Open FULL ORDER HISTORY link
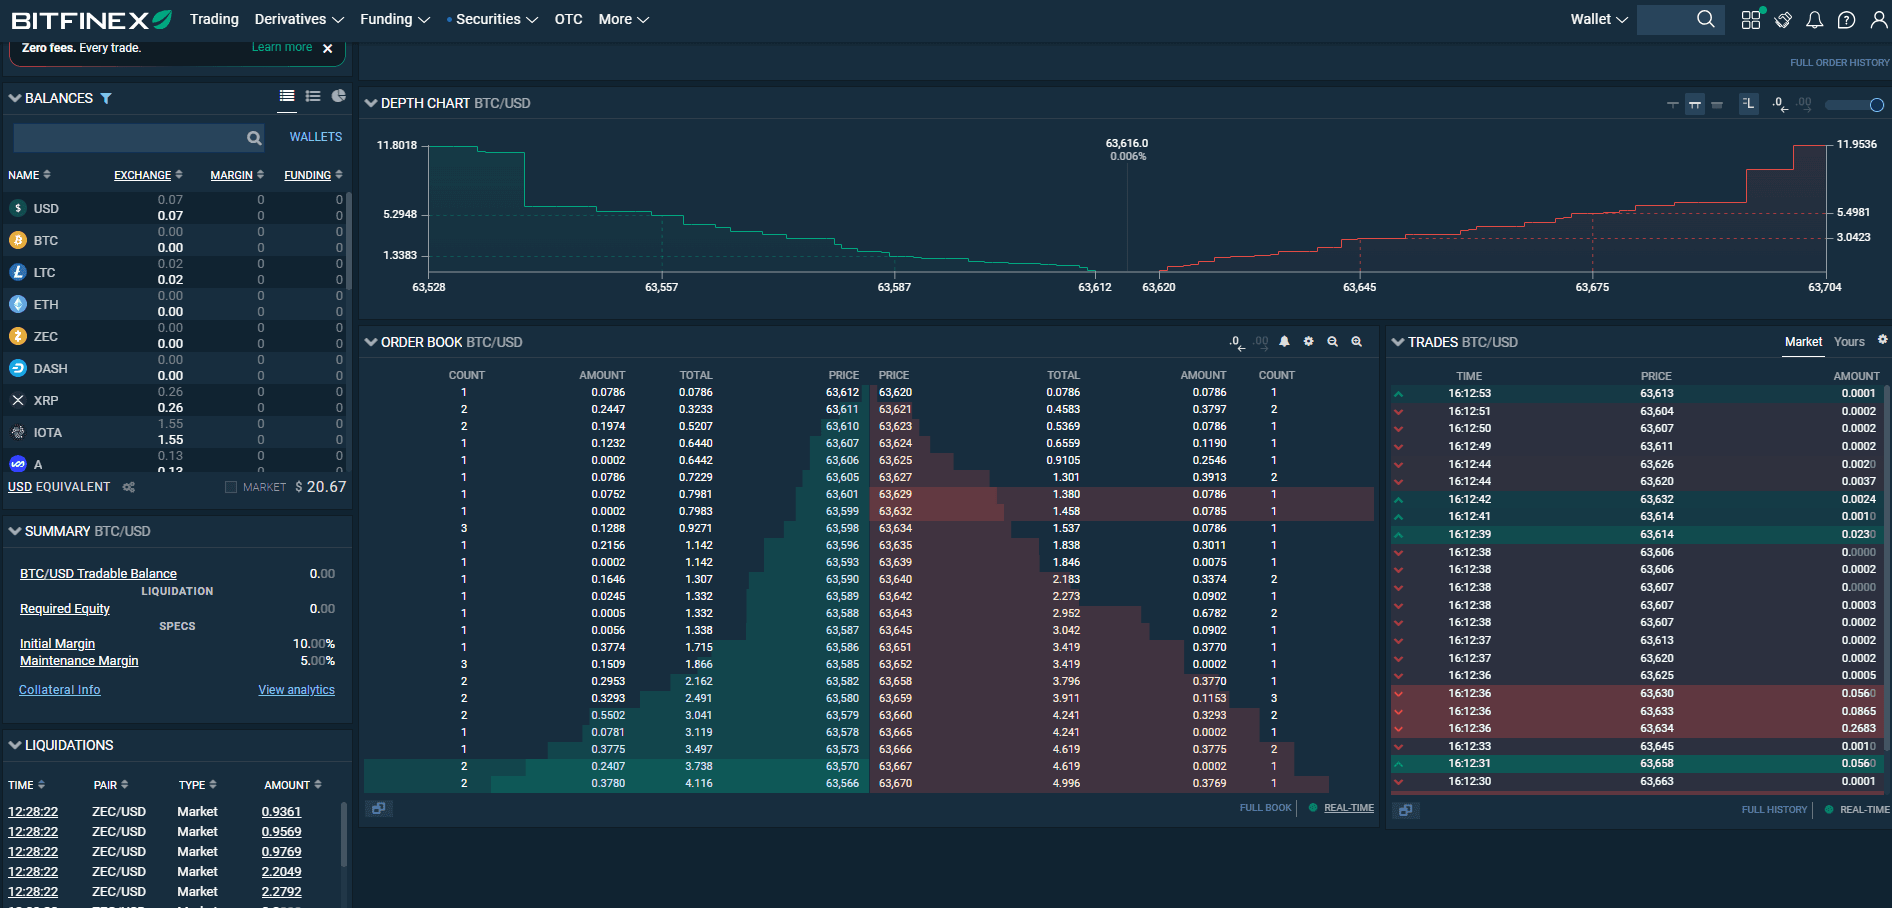Screen dimensions: 1892x908 [x=1840, y=62]
